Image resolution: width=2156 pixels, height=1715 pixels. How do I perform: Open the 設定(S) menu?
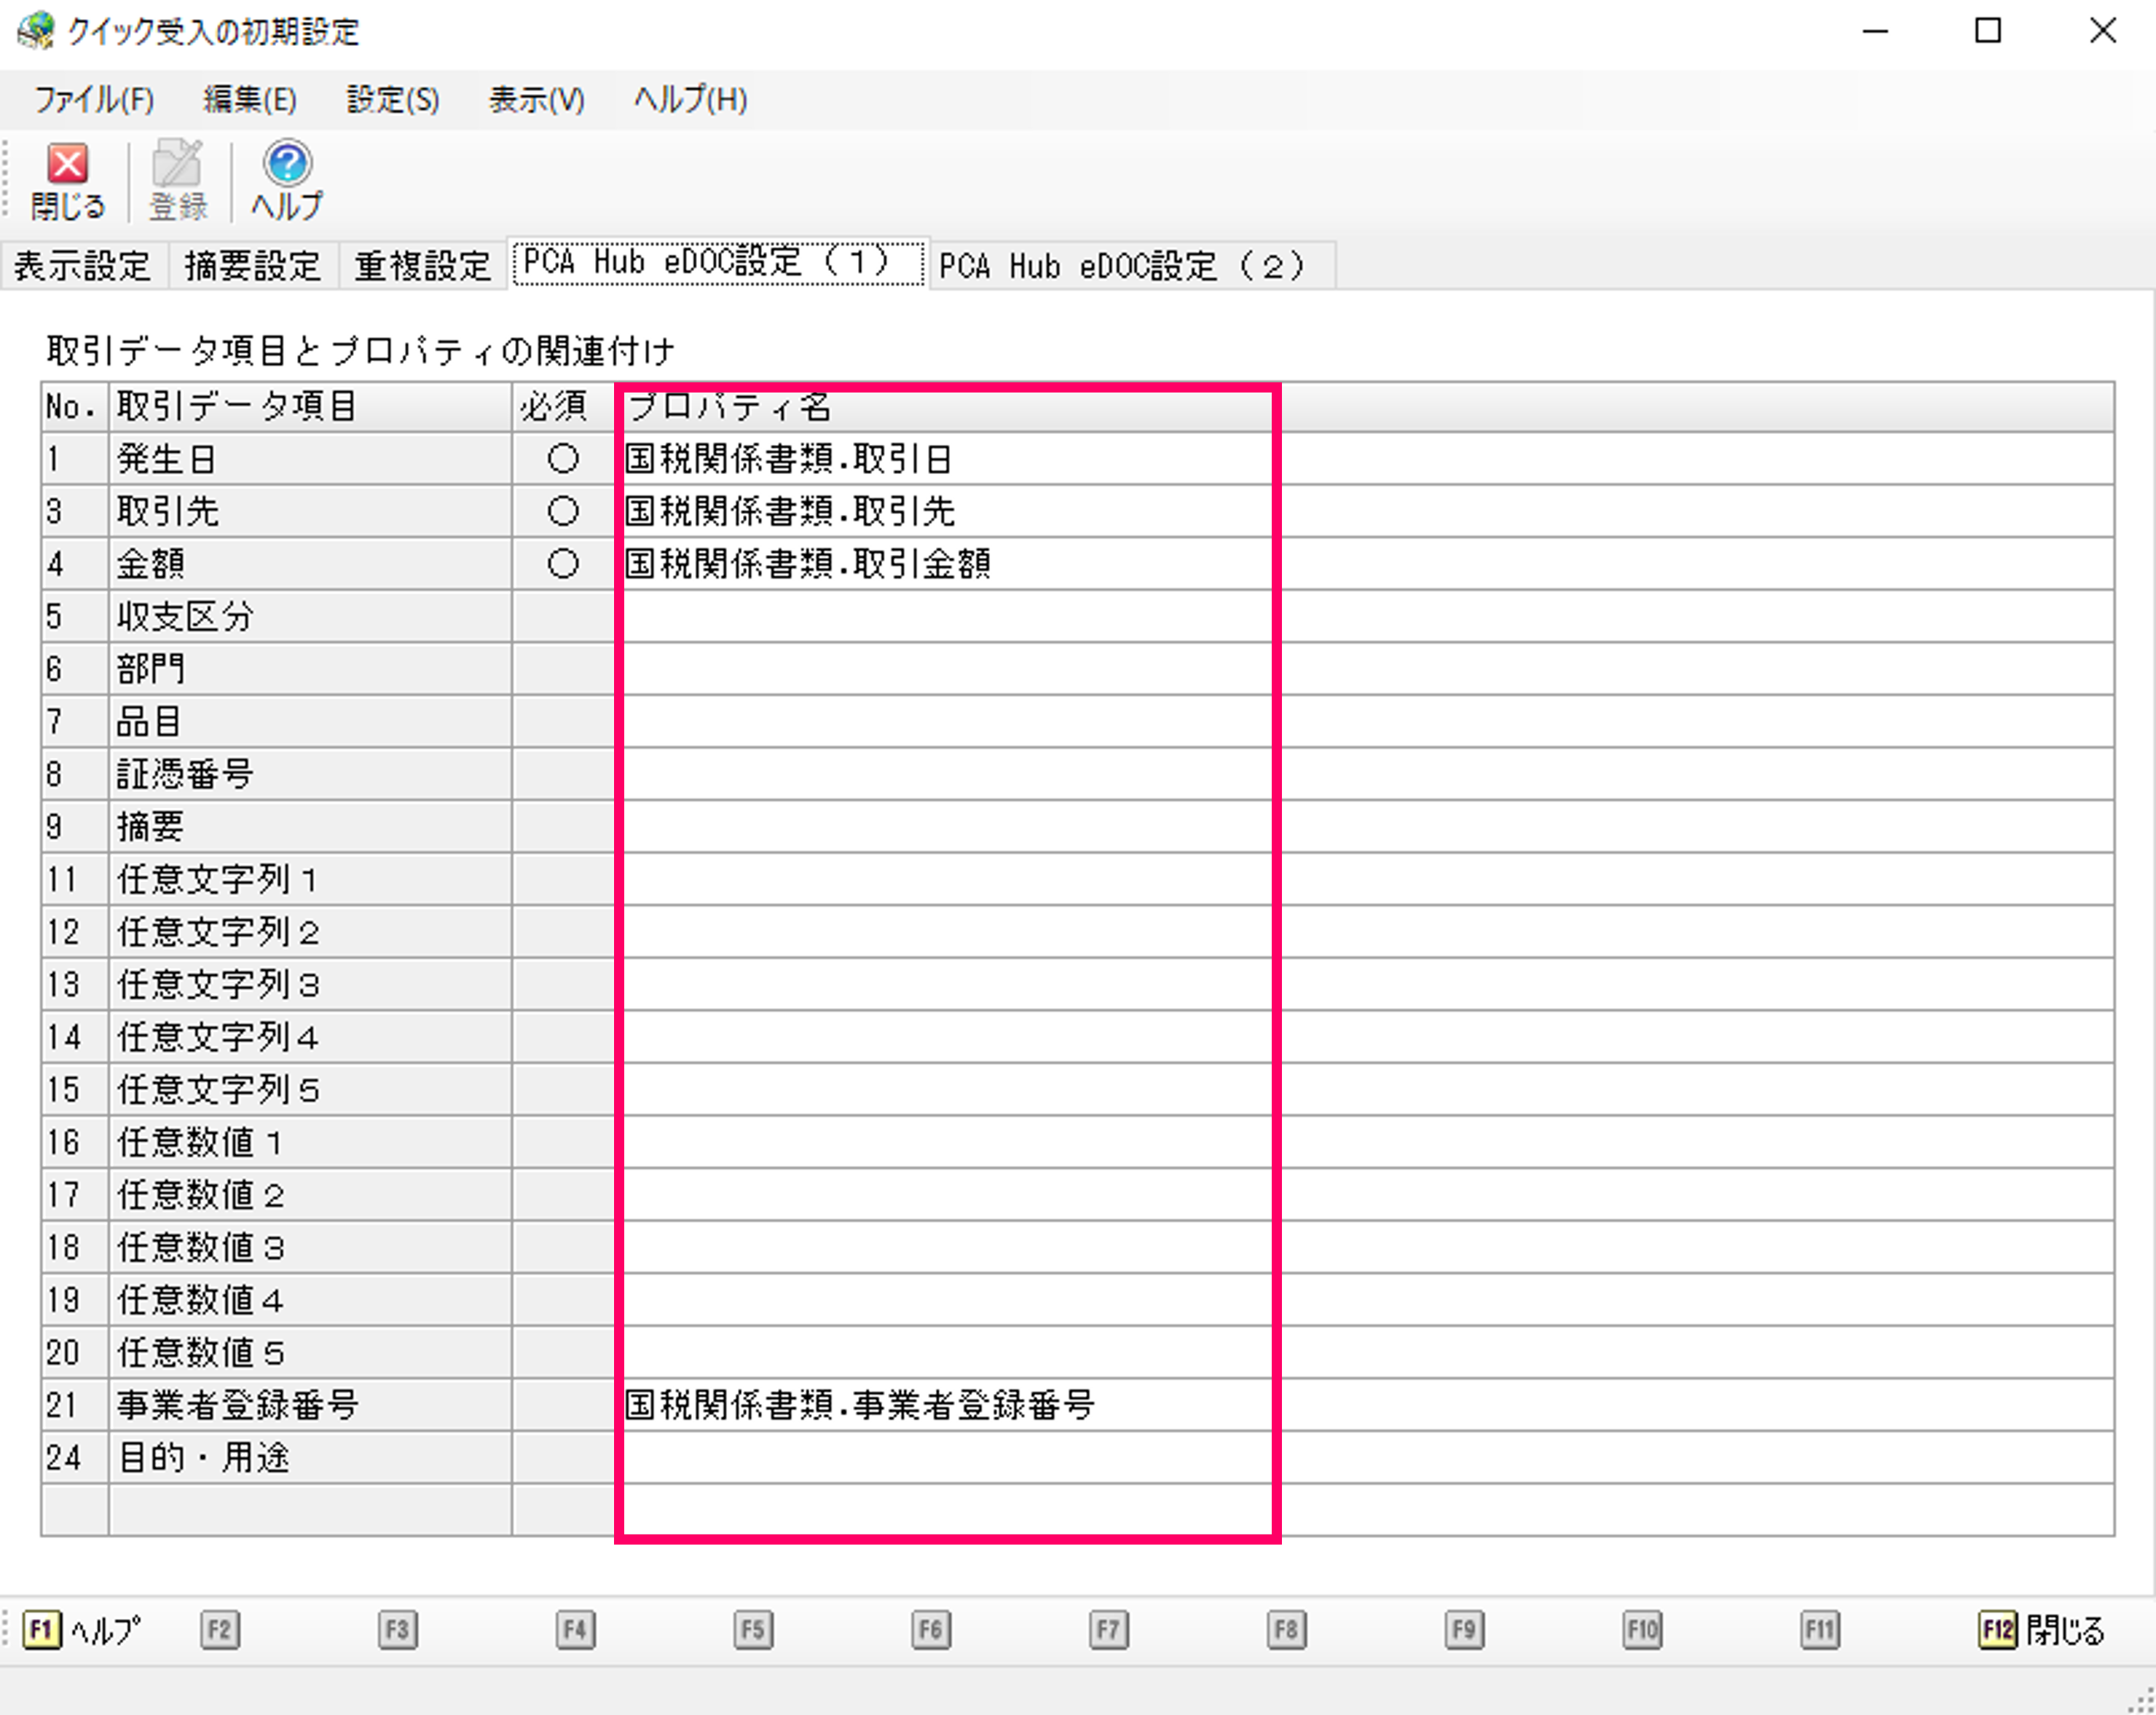point(392,100)
